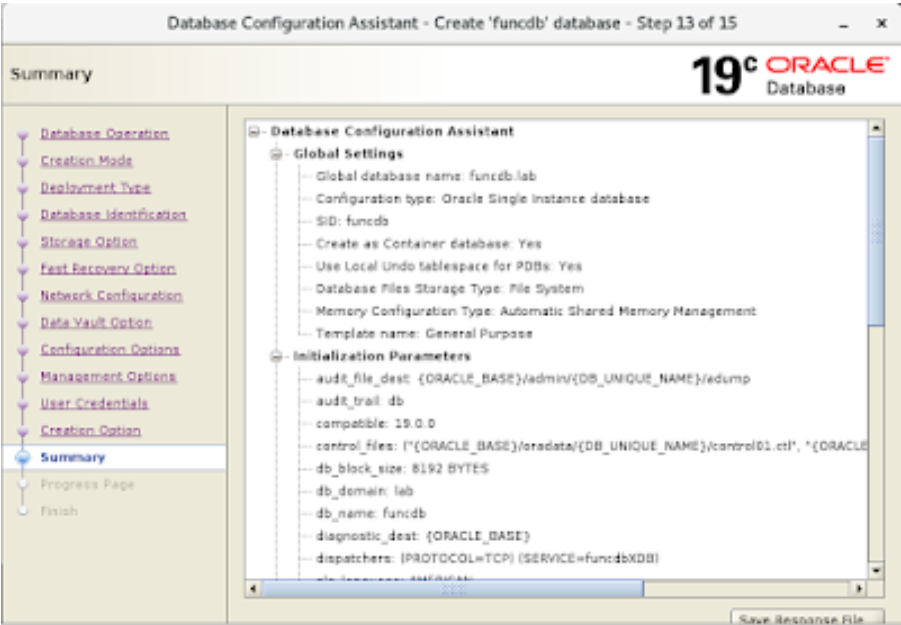Open the Configuration Options step
Screen dimensions: 901x625
[110, 349]
